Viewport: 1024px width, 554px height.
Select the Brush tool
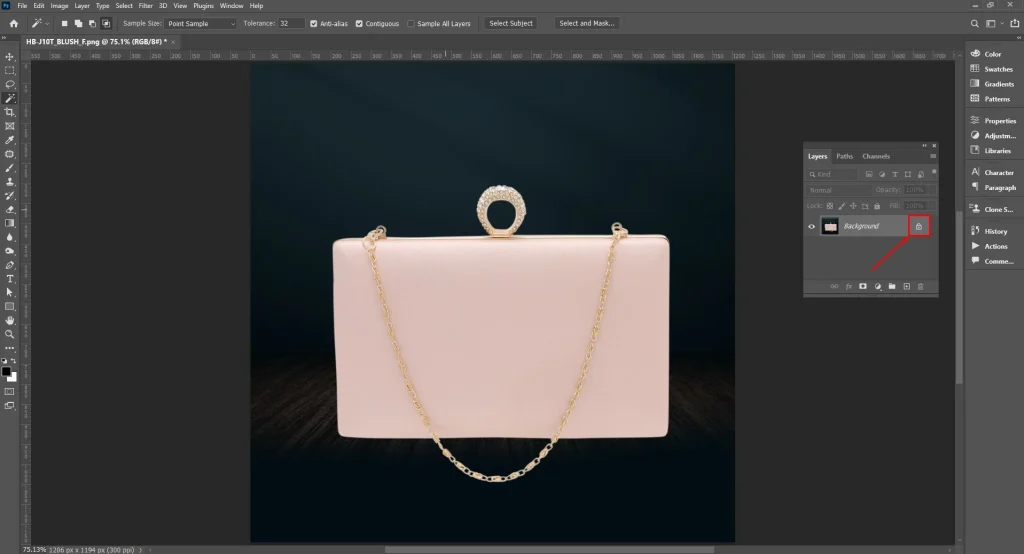coord(10,168)
